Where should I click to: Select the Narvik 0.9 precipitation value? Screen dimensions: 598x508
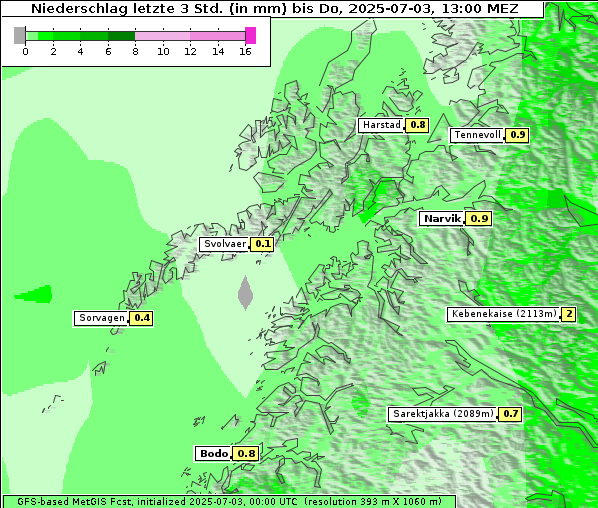(479, 219)
